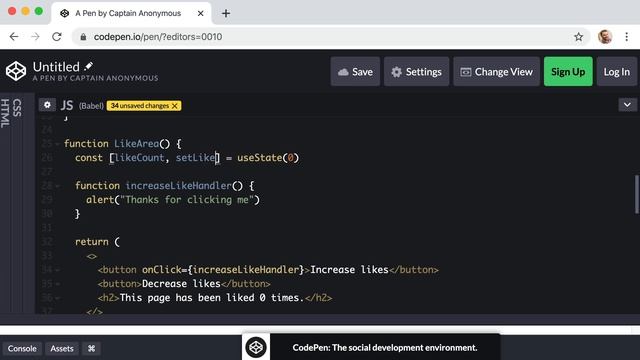Click 'CodePen: The social development environment' banner

(384, 348)
